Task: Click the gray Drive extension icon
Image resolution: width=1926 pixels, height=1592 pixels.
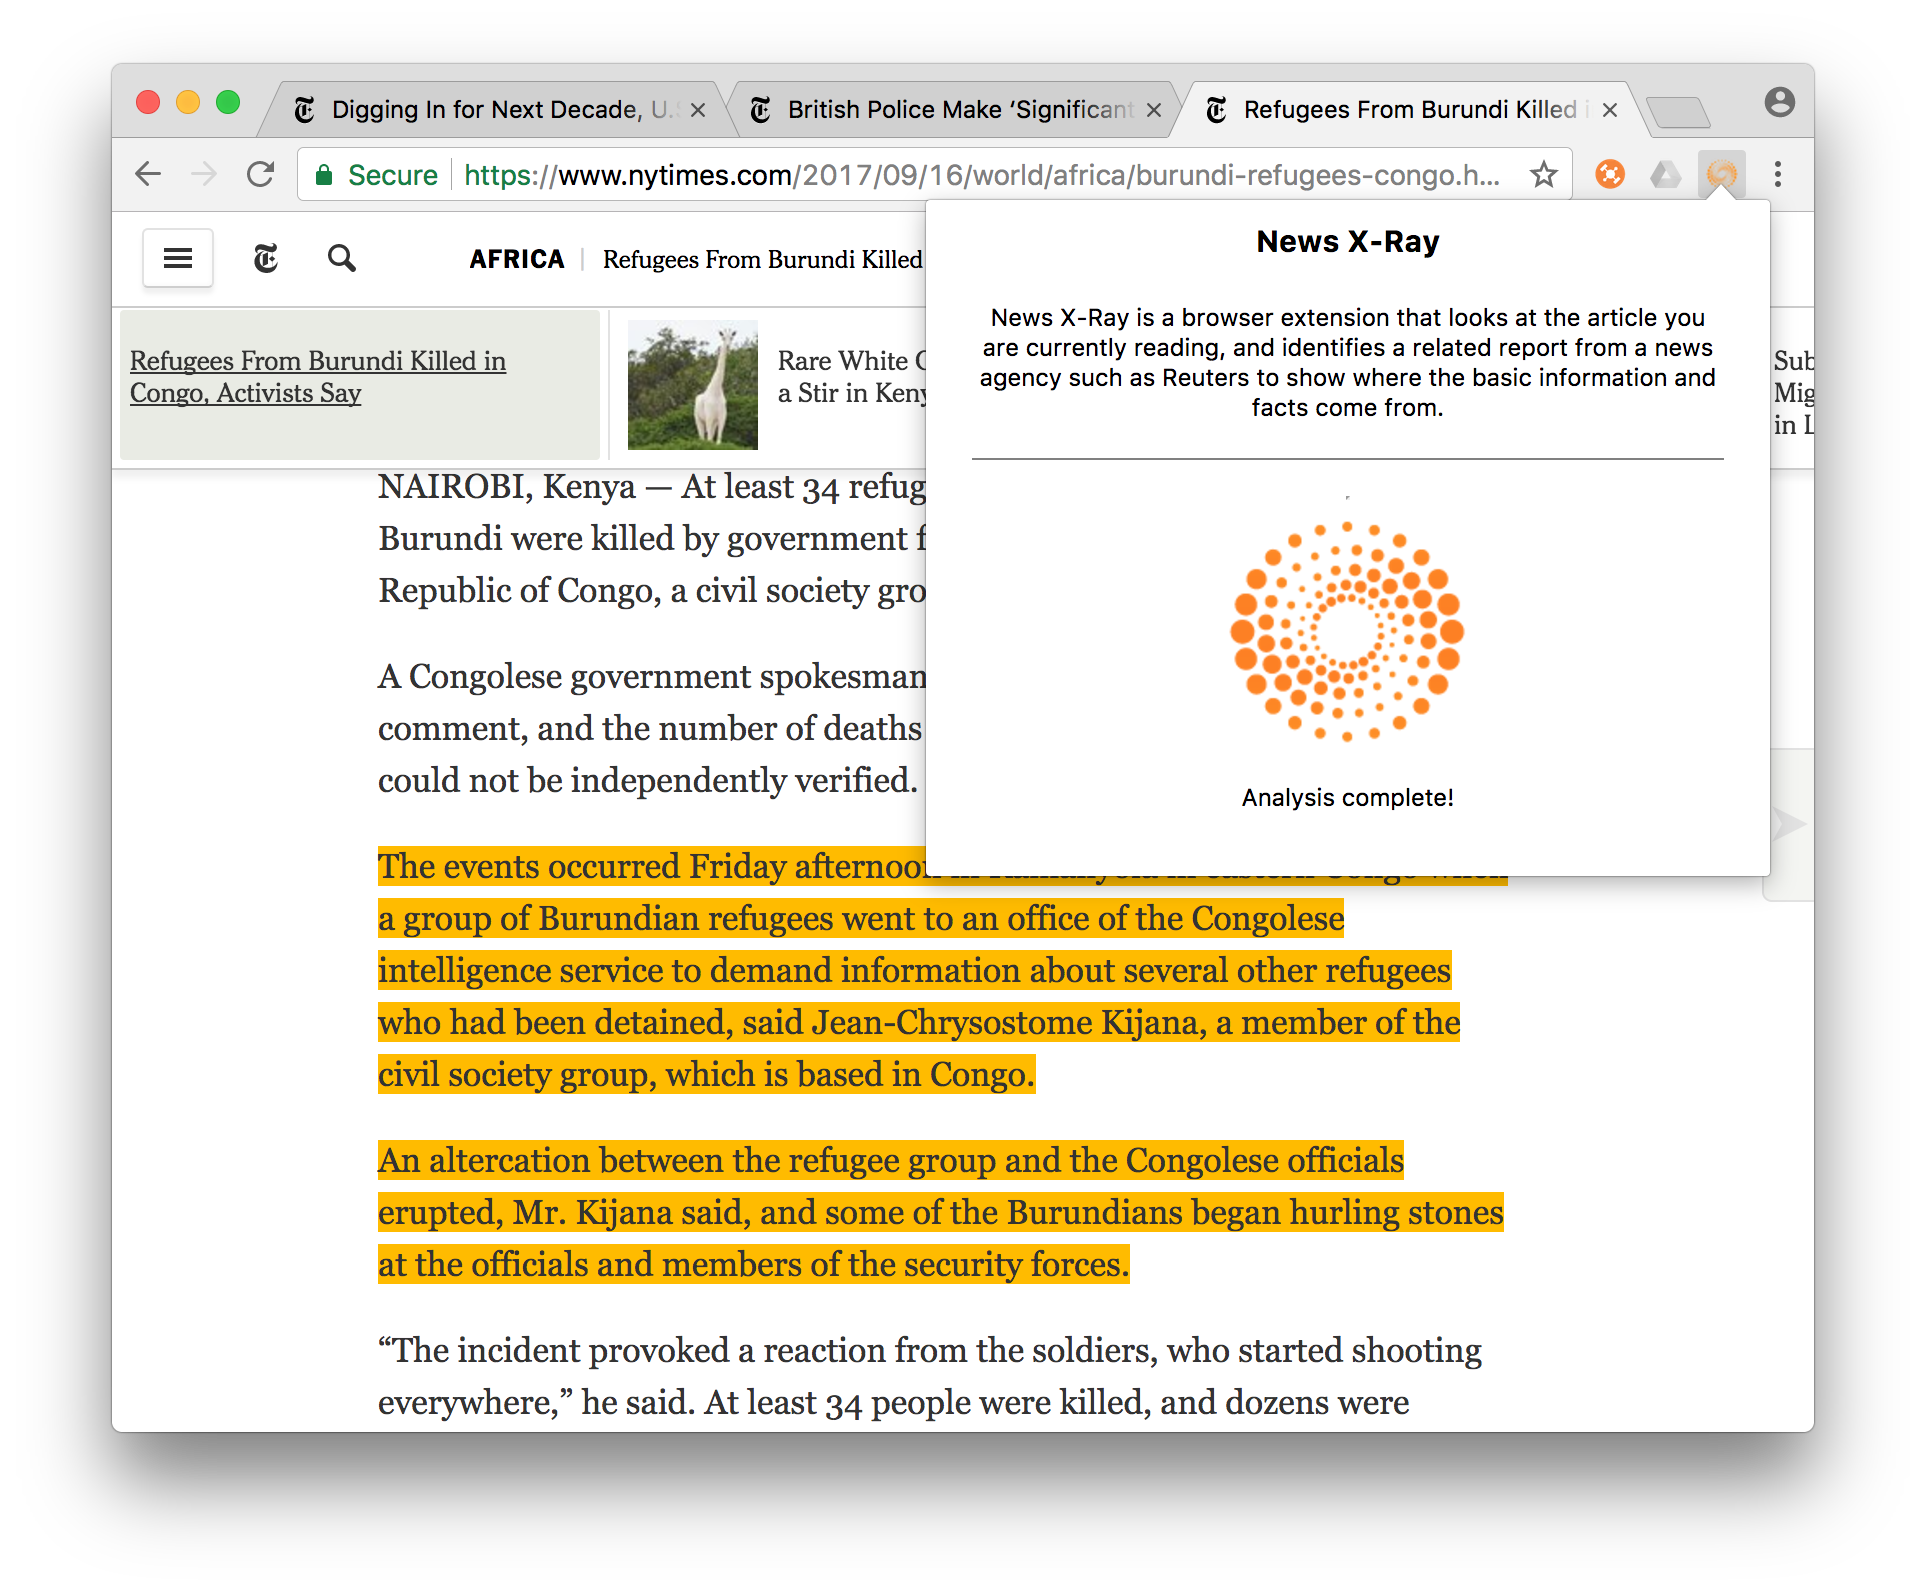Action: tap(1665, 174)
